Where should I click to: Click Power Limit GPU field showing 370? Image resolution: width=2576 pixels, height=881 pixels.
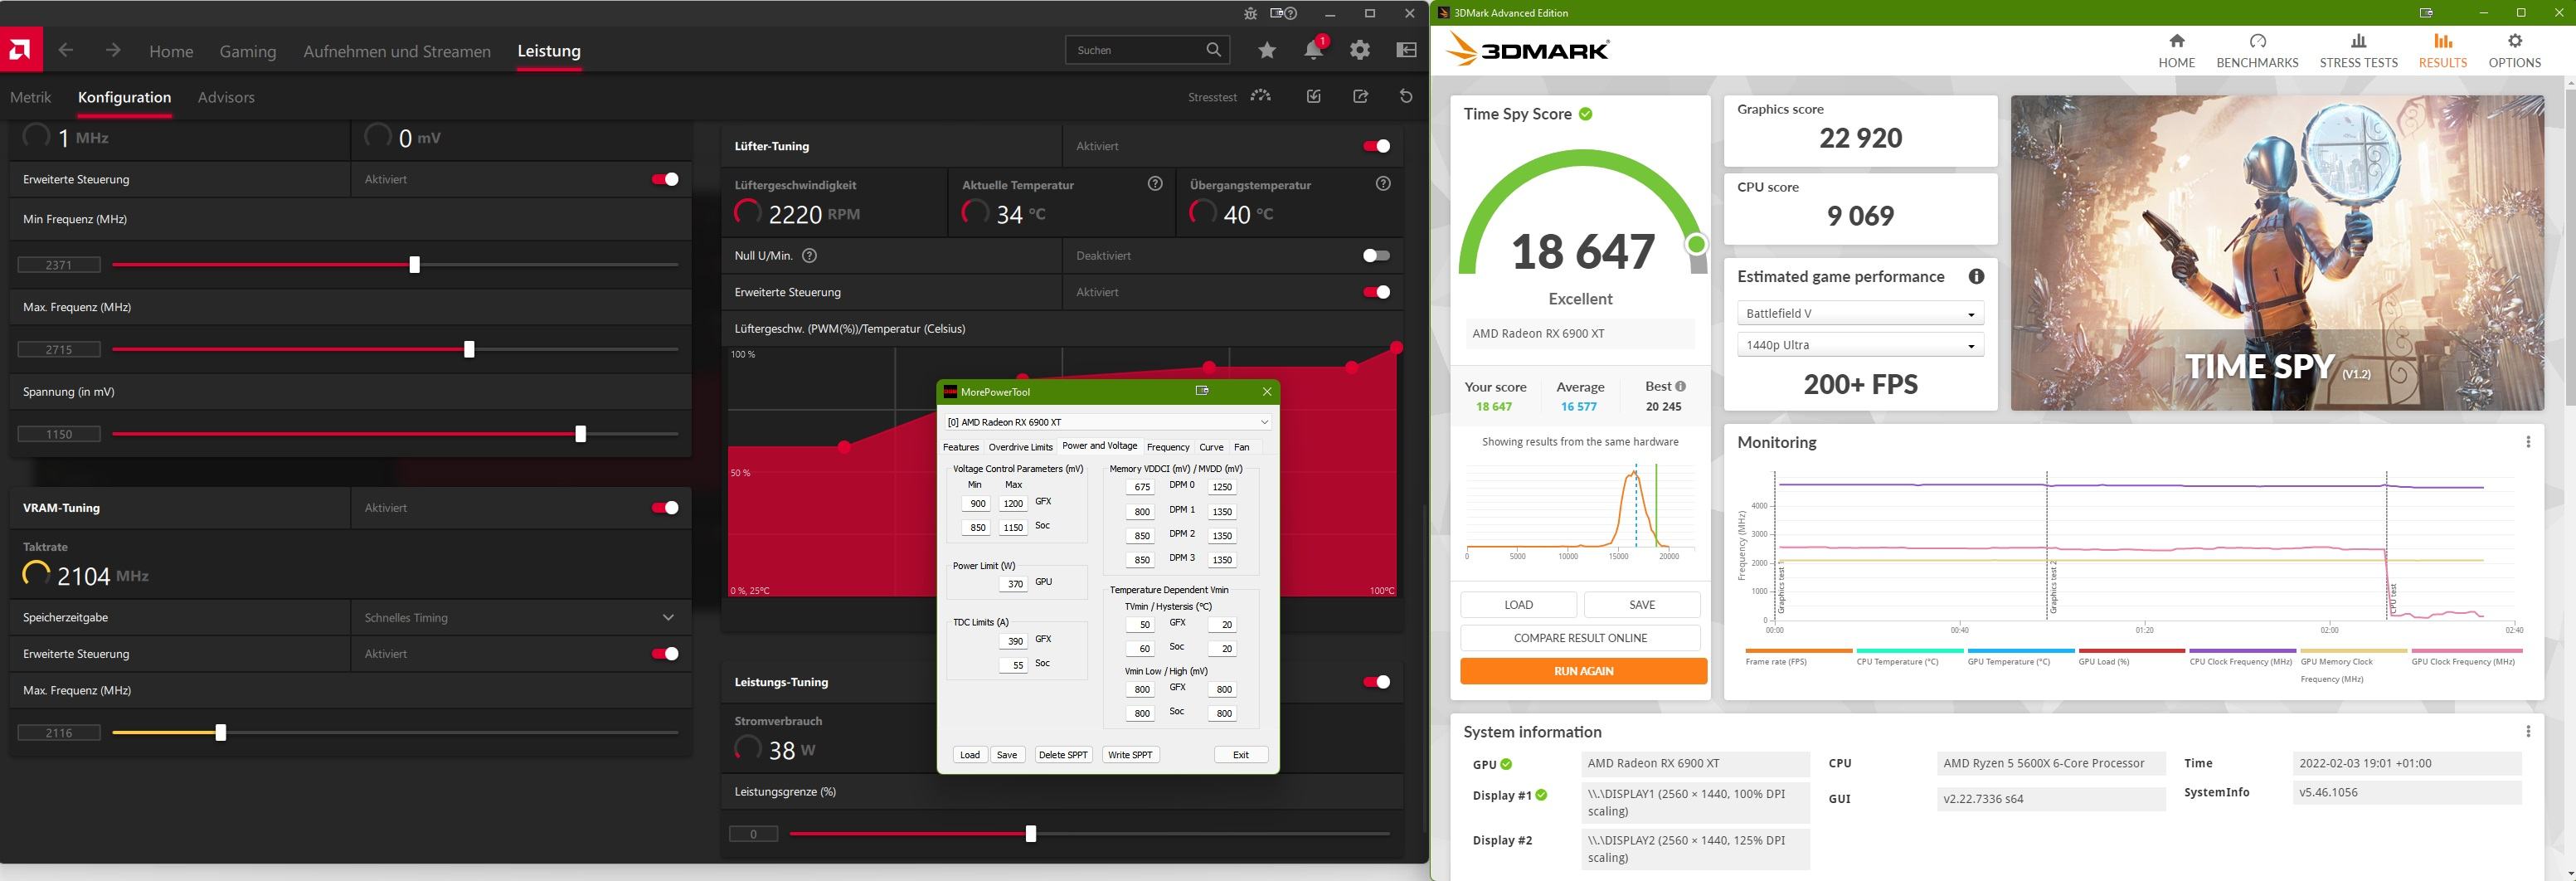pyautogui.click(x=1013, y=584)
